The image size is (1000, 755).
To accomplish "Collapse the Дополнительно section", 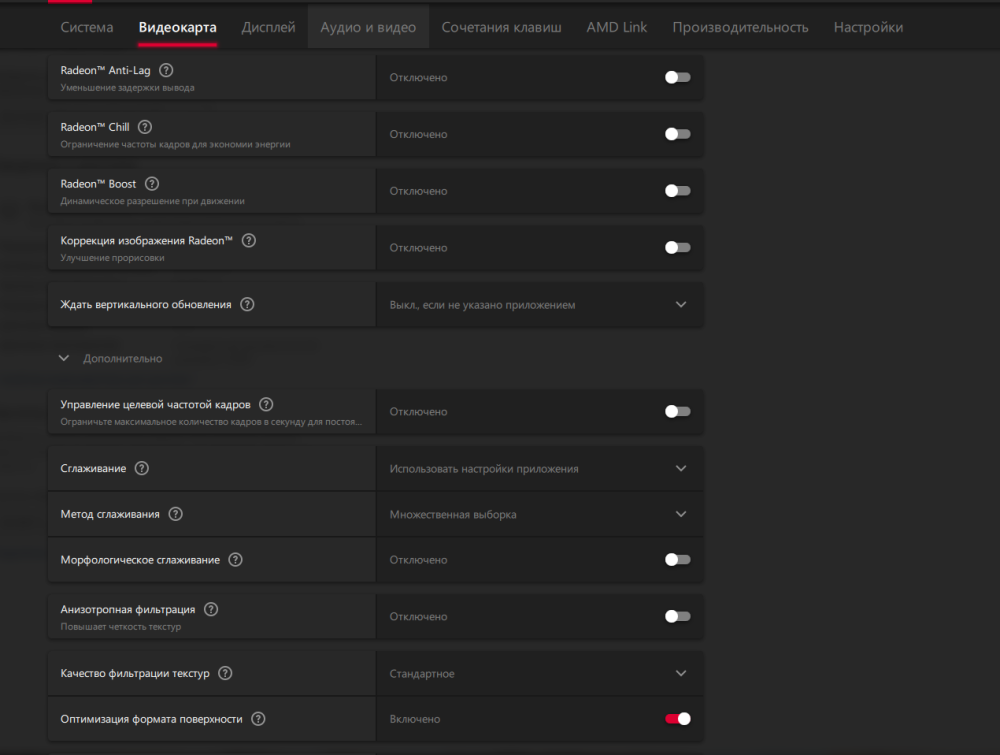I will click(64, 358).
